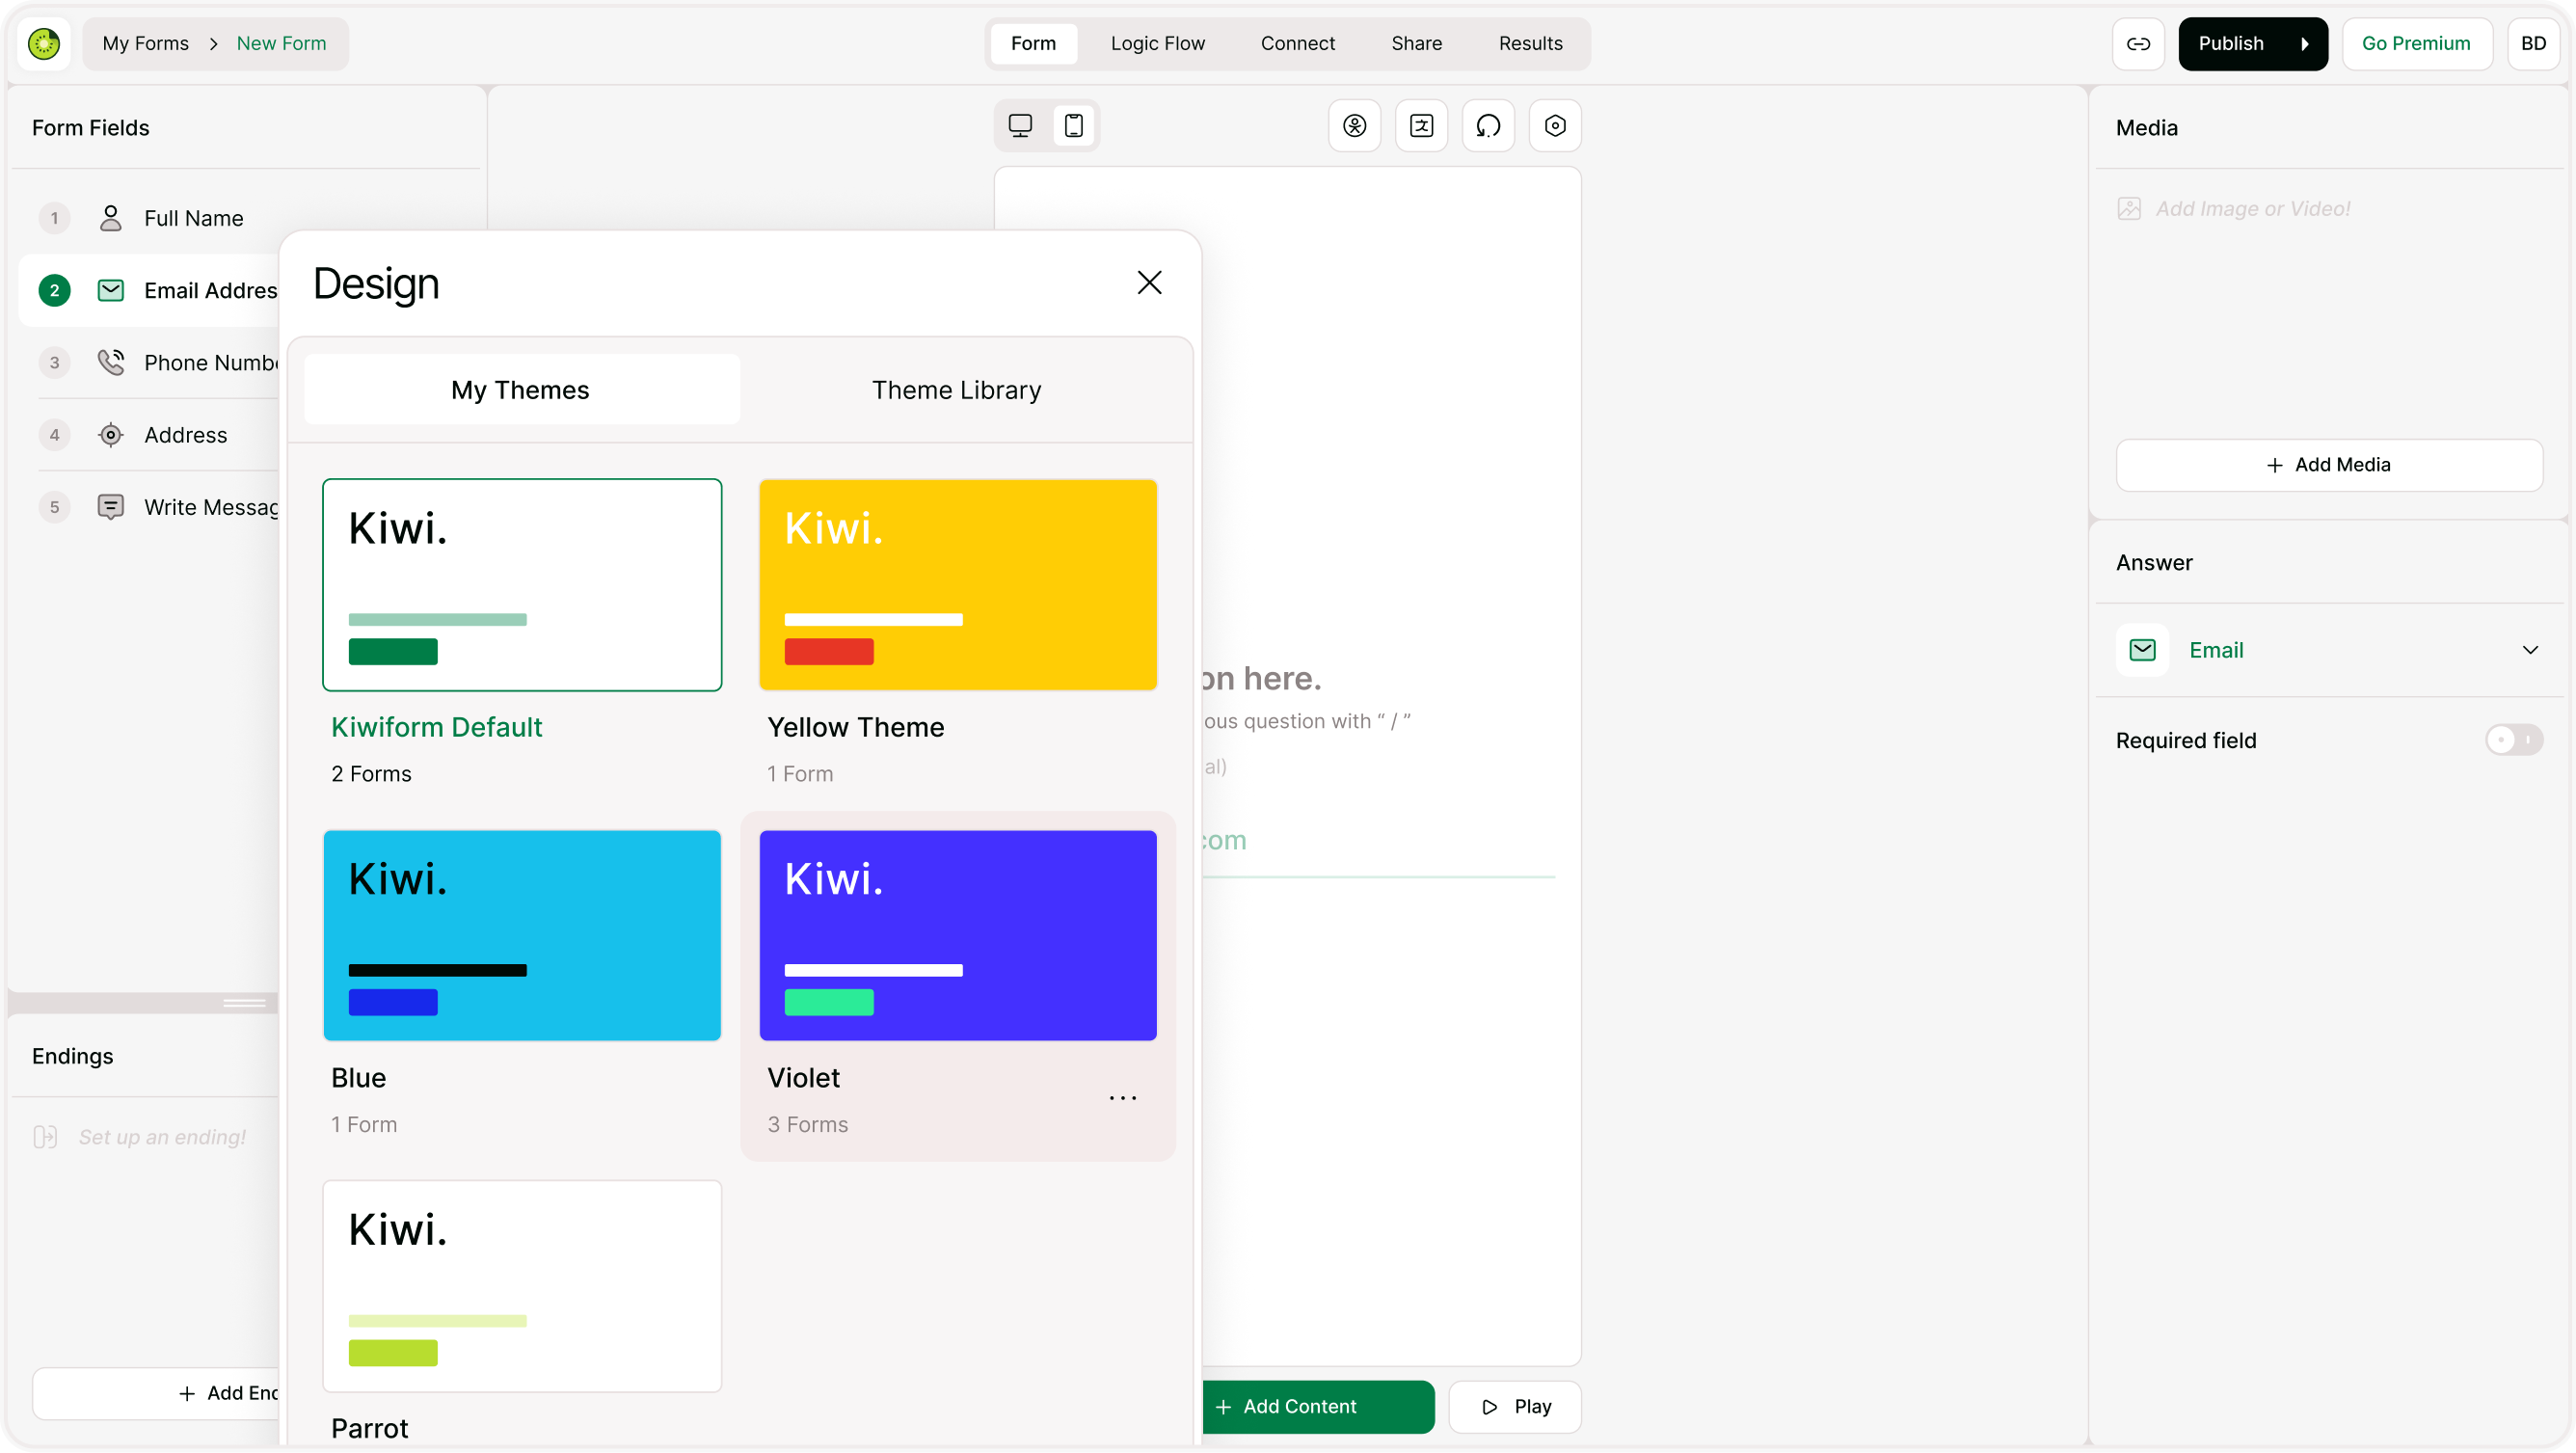2576x1453 pixels.
Task: Click the Play preview button
Action: 1514,1405
